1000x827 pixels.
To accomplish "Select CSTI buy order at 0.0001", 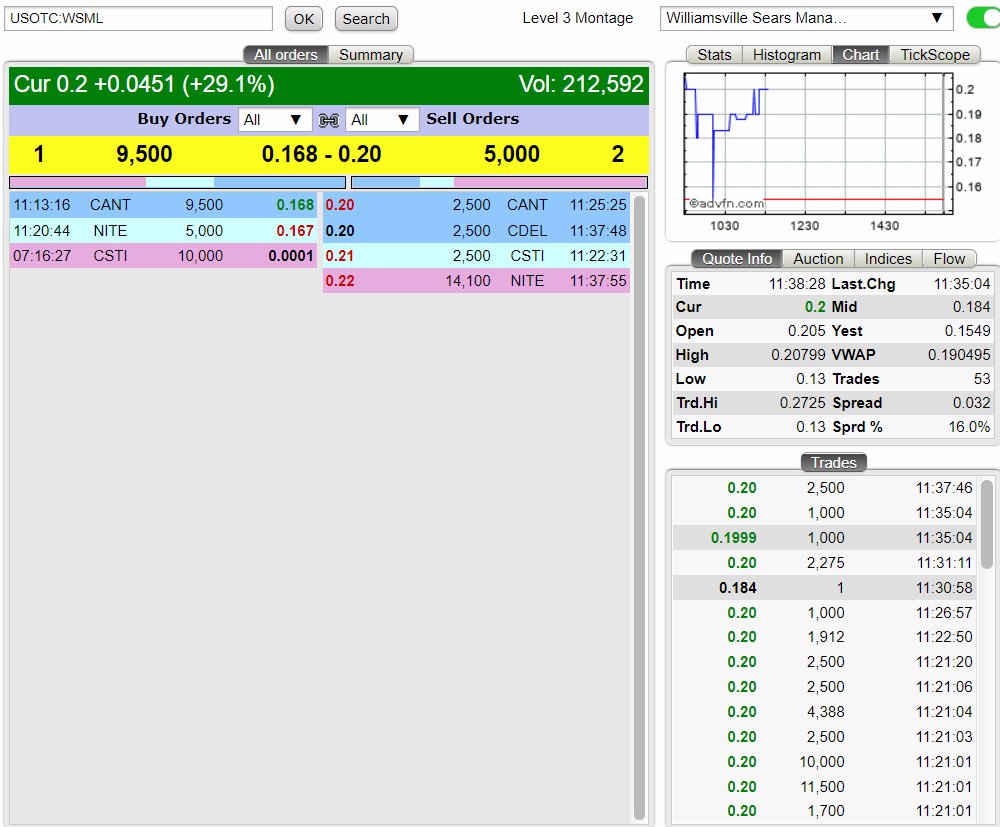I will click(x=163, y=256).
